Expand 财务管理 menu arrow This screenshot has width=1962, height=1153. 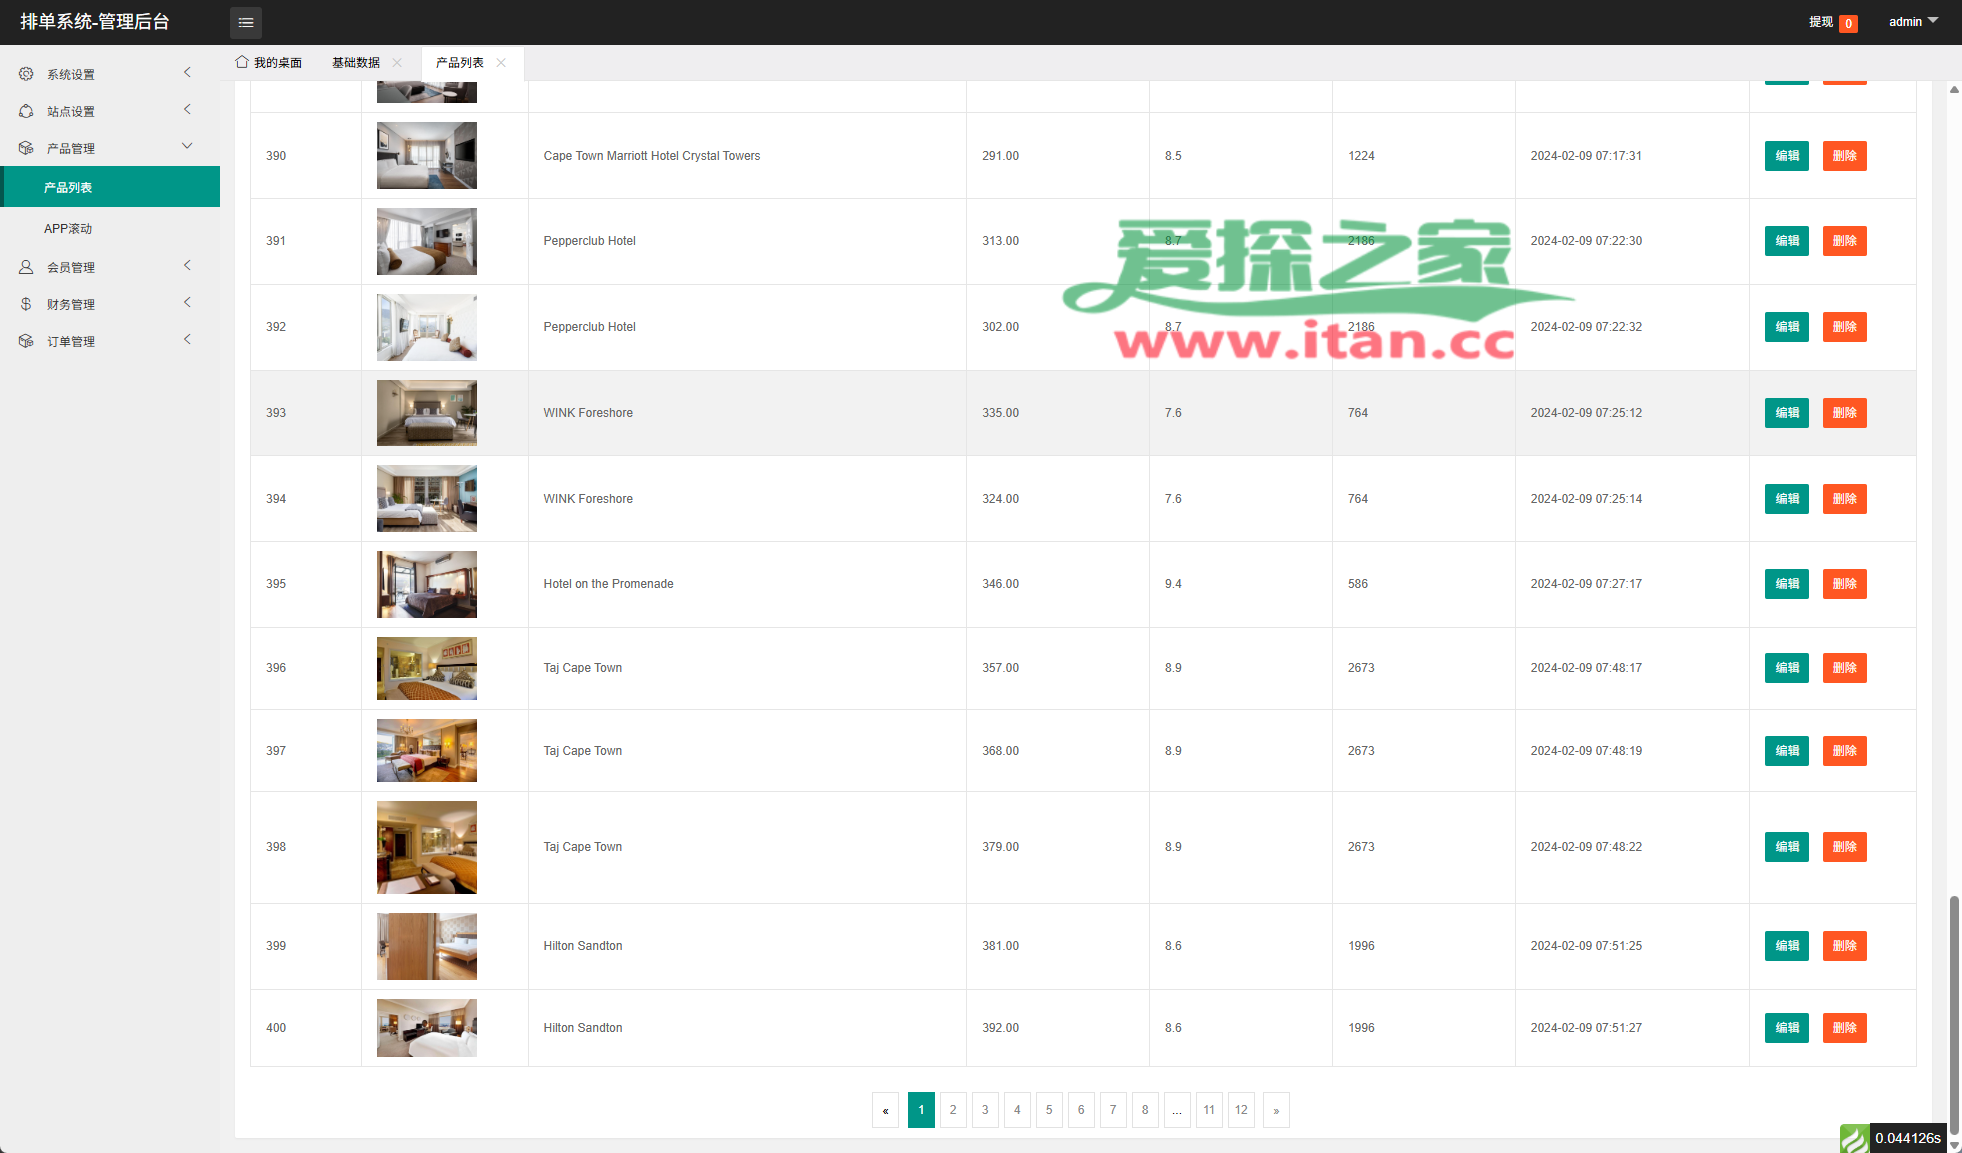pos(187,302)
